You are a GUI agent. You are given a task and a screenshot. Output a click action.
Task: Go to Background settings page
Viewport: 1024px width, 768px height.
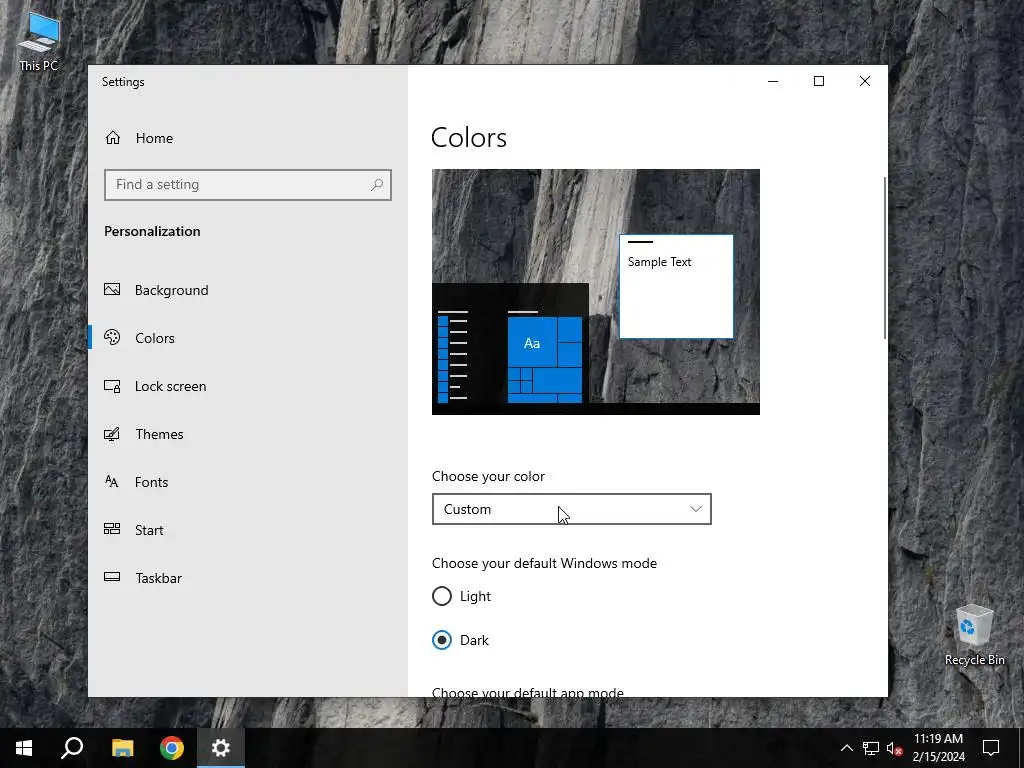248,290
